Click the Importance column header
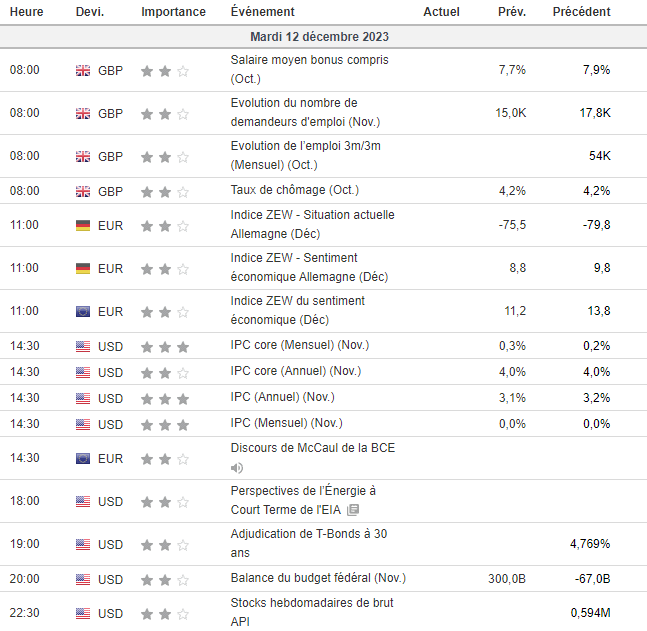This screenshot has width=647, height=631. coord(173,12)
